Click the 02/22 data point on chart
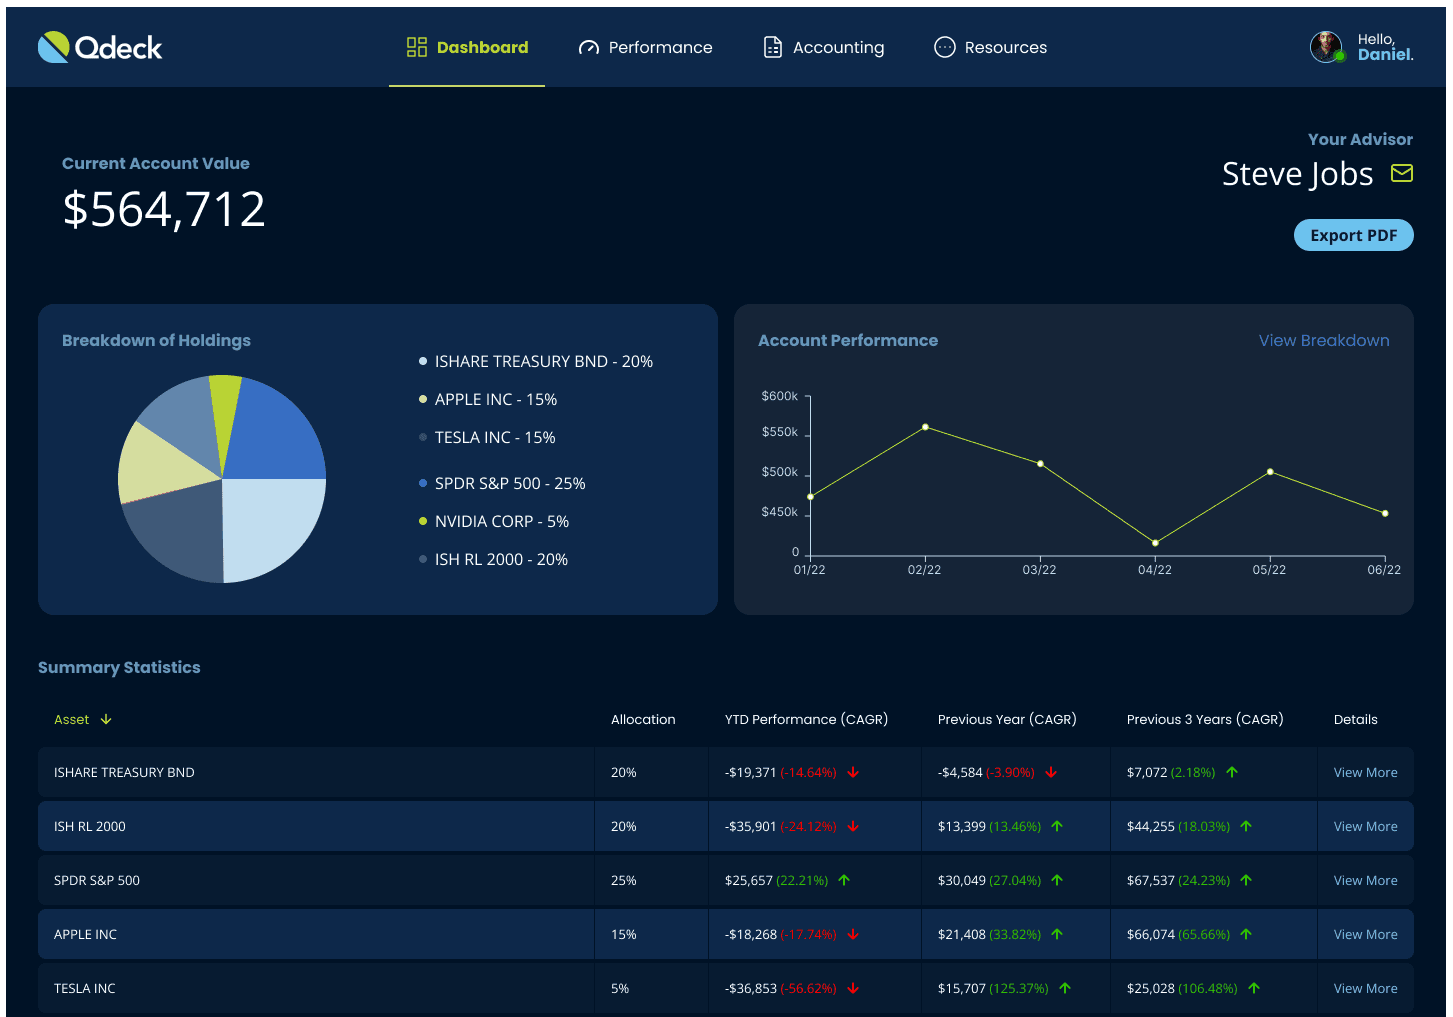 click(x=925, y=427)
